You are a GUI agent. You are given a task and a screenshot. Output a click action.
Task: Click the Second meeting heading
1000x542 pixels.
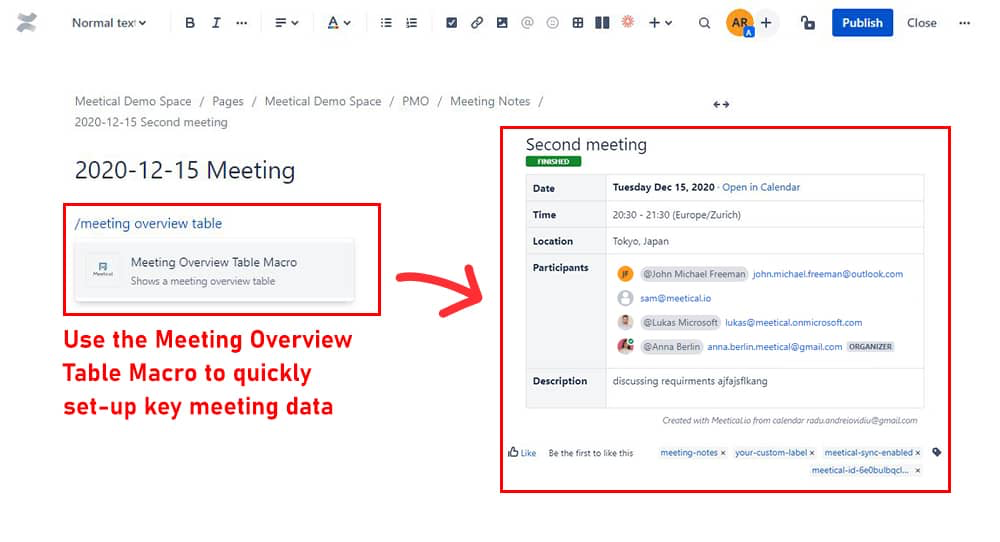click(x=586, y=145)
